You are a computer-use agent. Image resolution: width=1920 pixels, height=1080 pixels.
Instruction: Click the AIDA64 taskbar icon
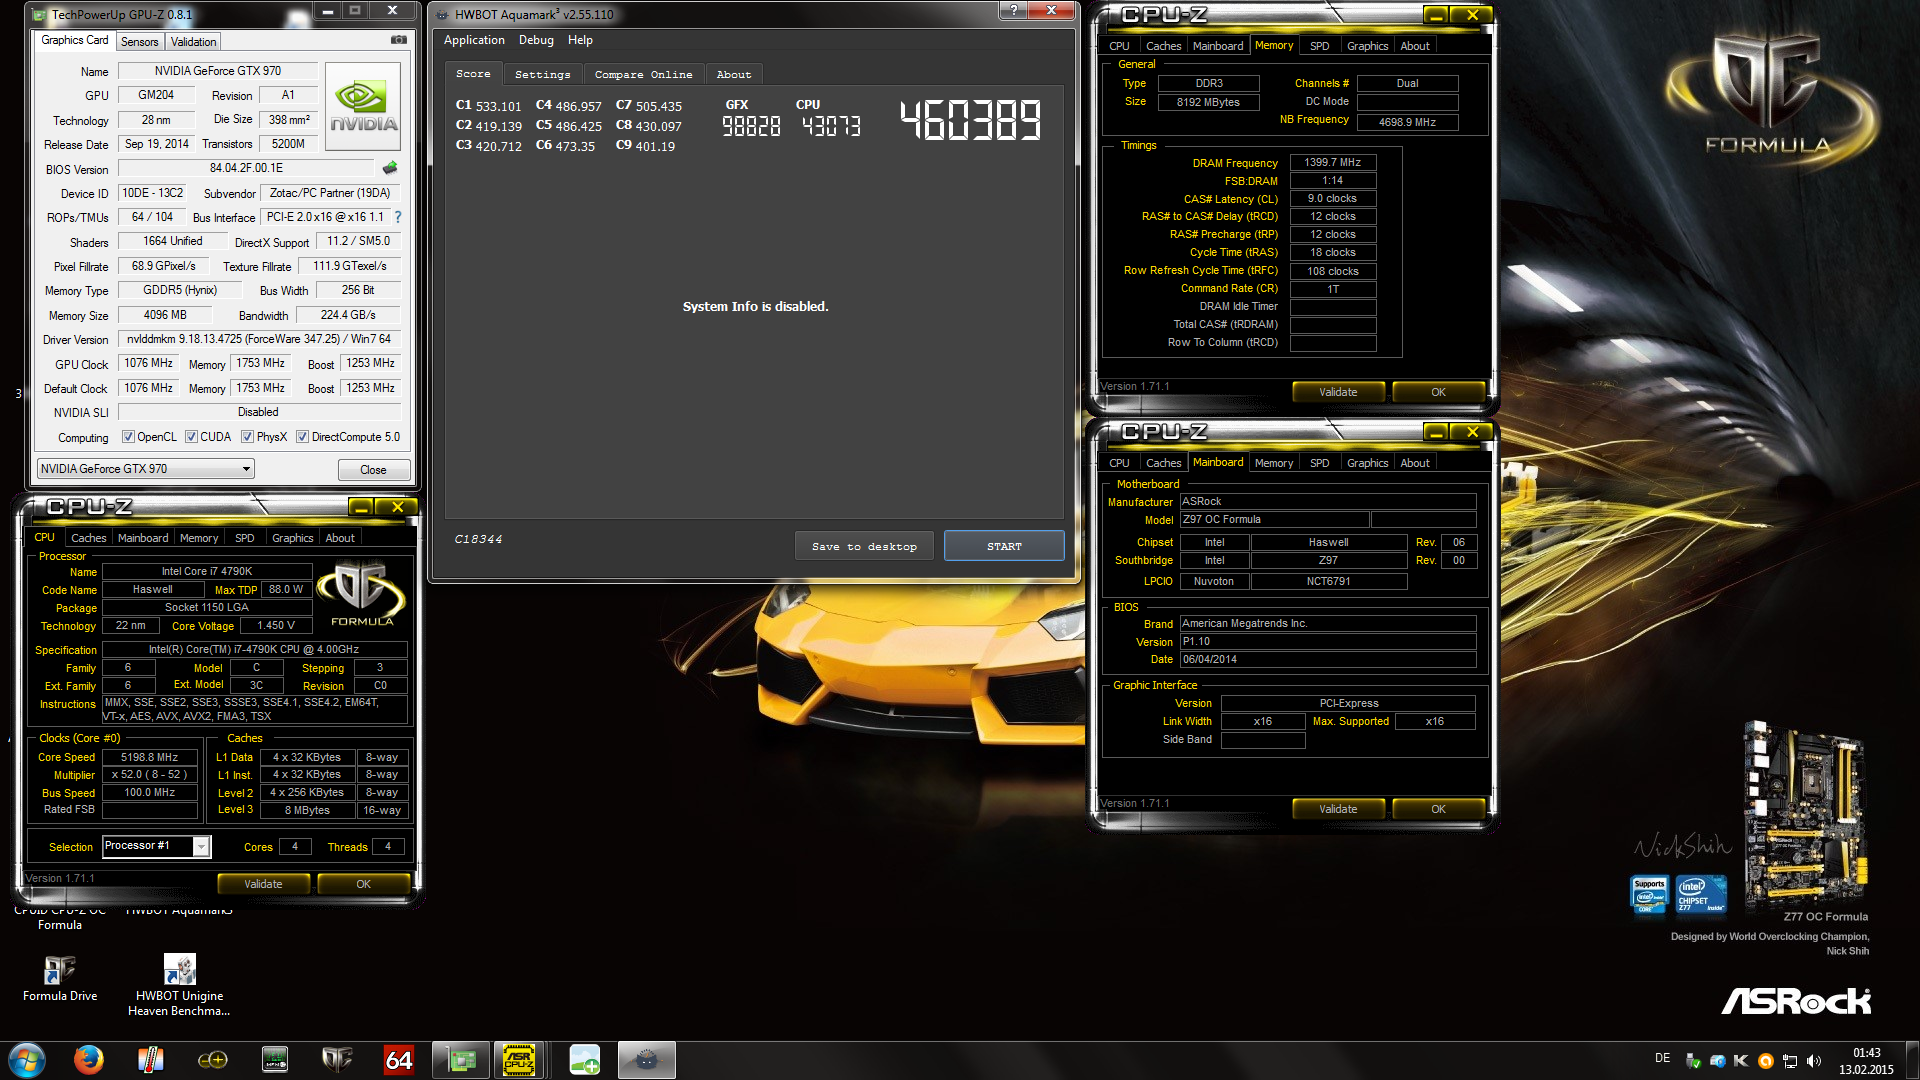click(x=398, y=1060)
